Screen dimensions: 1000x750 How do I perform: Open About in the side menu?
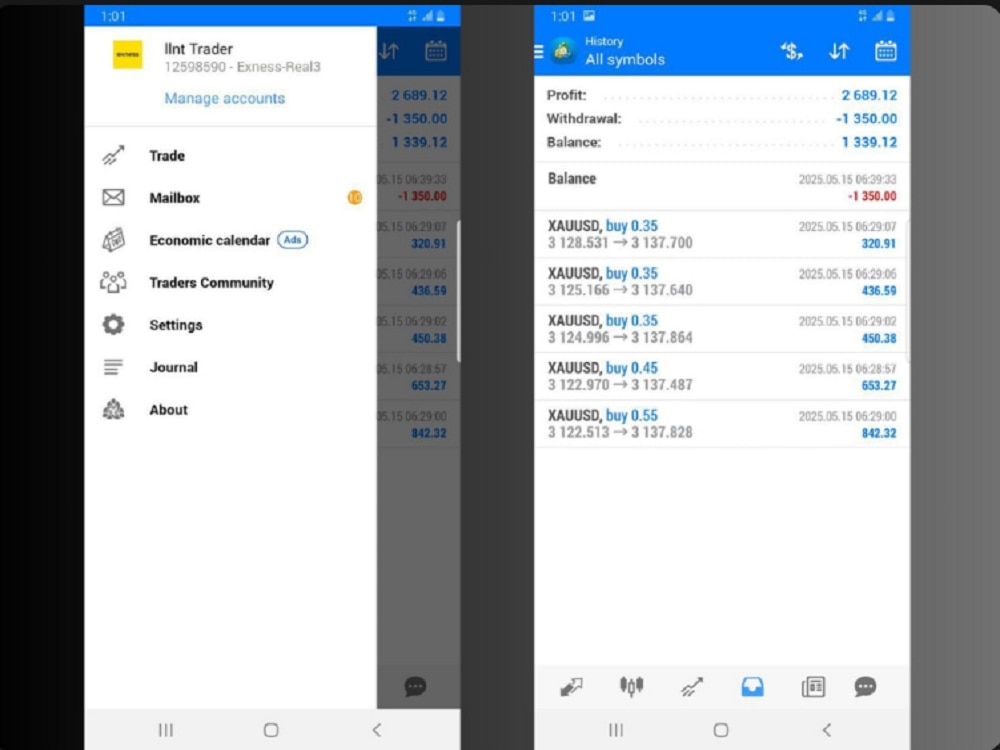(x=230, y=409)
